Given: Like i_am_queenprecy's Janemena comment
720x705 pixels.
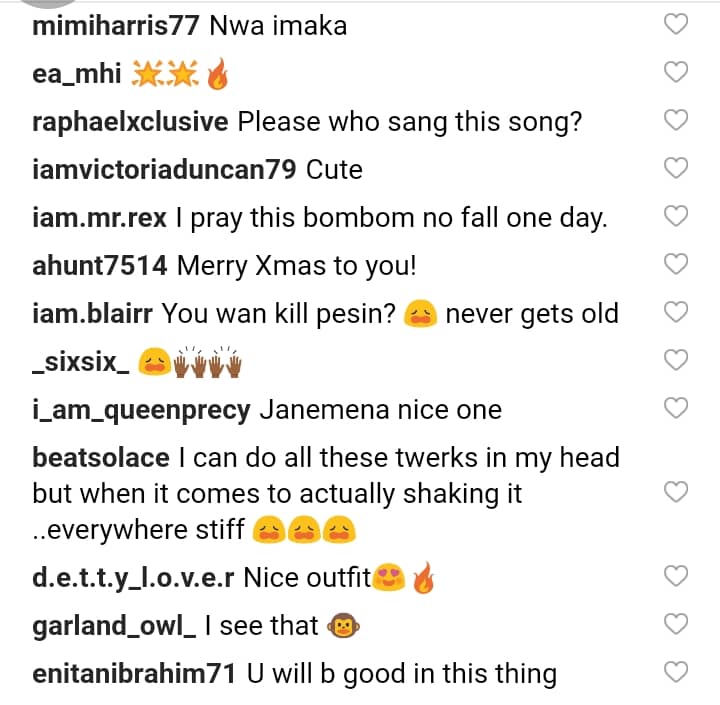Looking at the screenshot, I should coord(677,408).
